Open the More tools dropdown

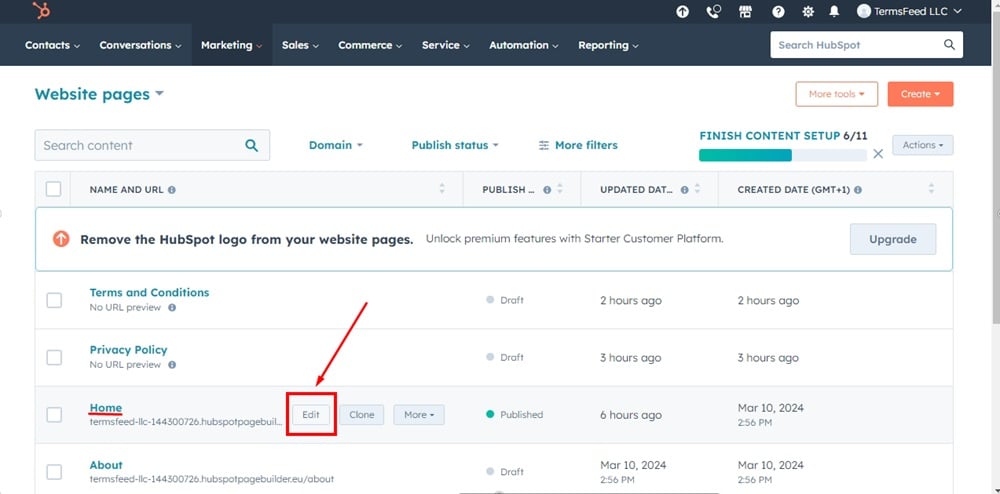tap(836, 94)
